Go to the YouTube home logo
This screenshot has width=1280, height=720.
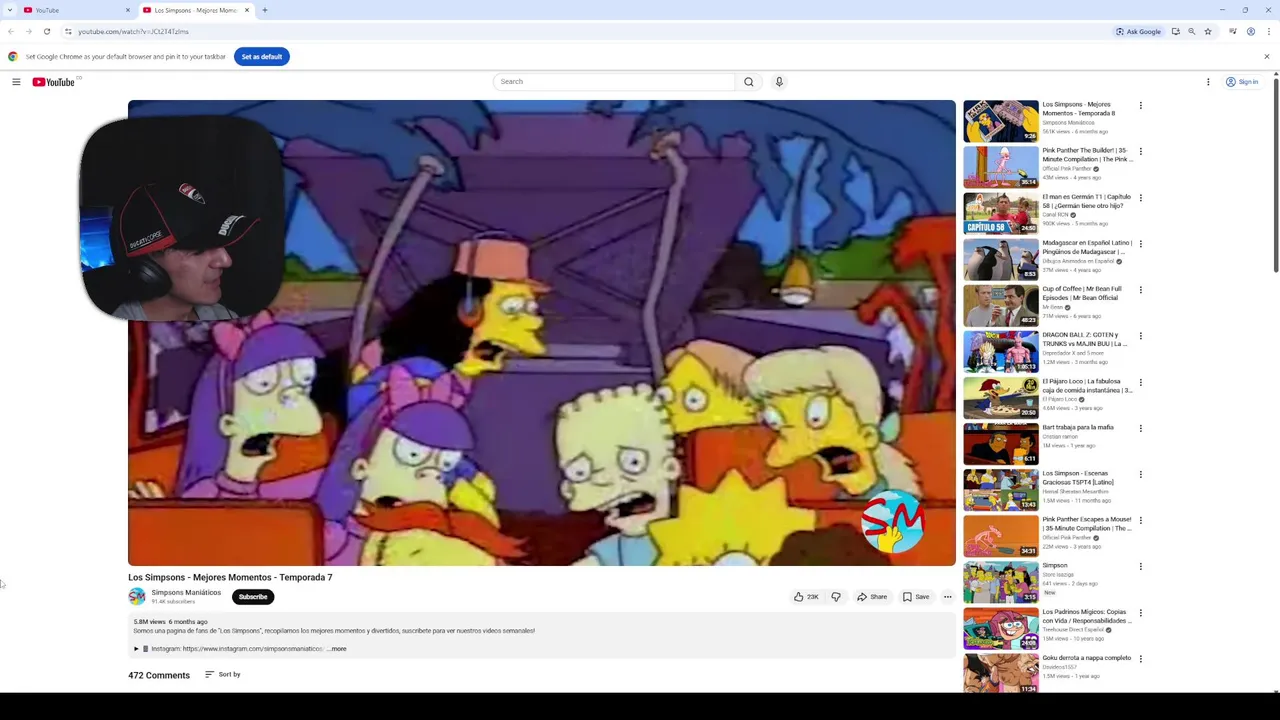pyautogui.click(x=54, y=82)
